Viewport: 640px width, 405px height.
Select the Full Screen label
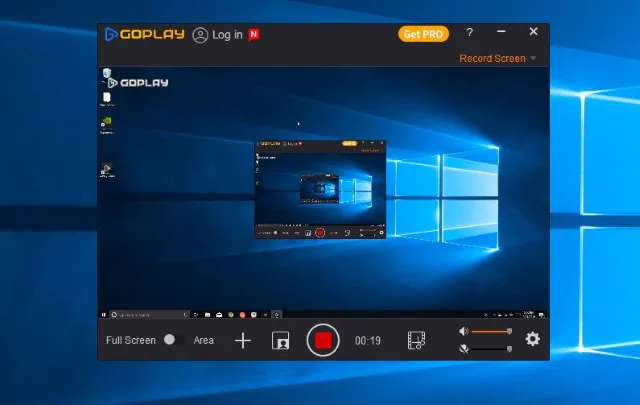131,340
